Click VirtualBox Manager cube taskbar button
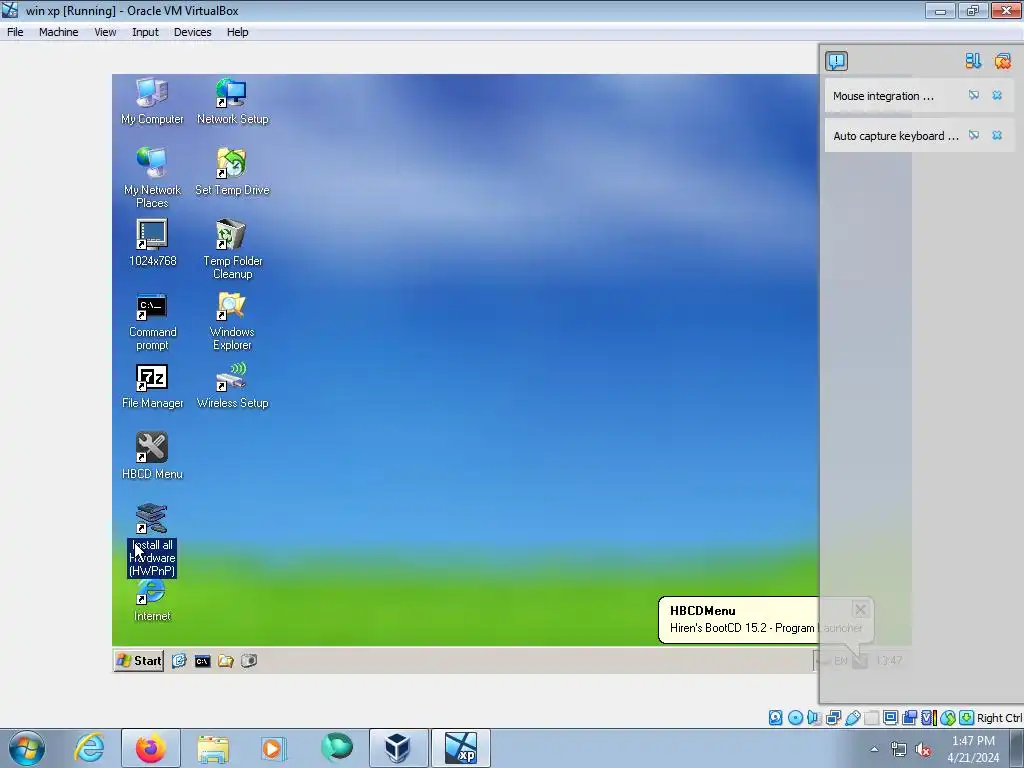 click(398, 748)
